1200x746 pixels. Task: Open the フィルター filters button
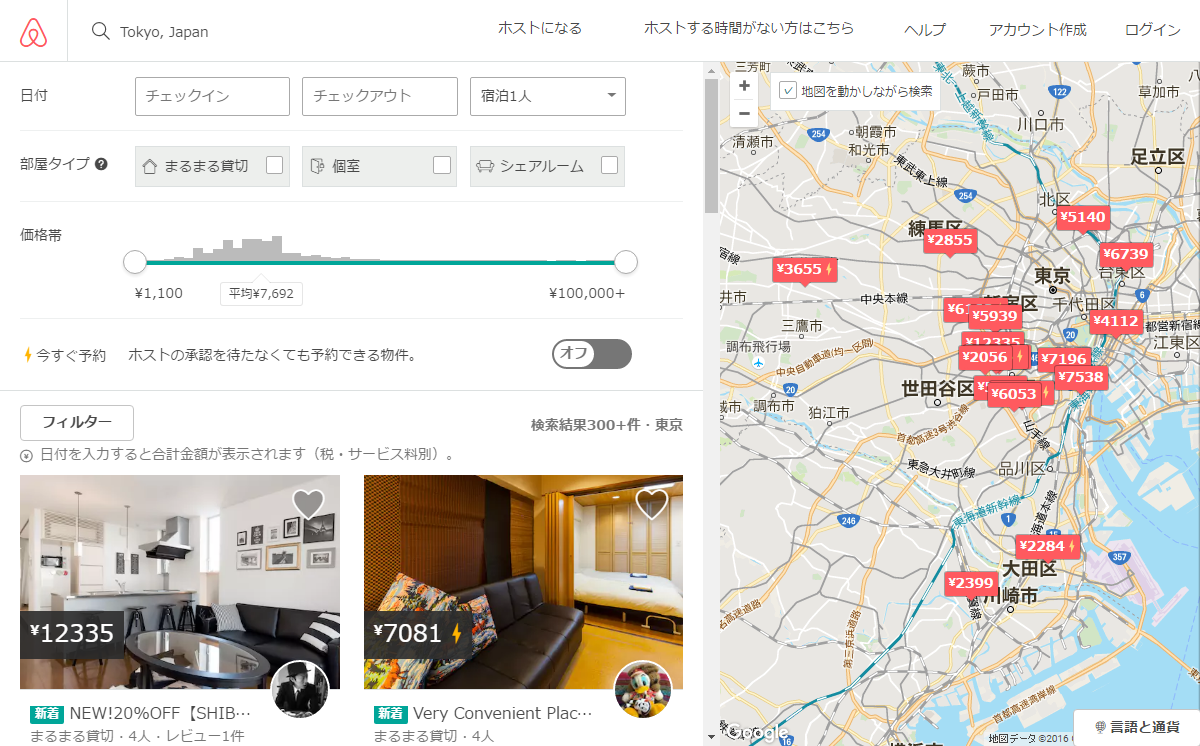tap(77, 423)
